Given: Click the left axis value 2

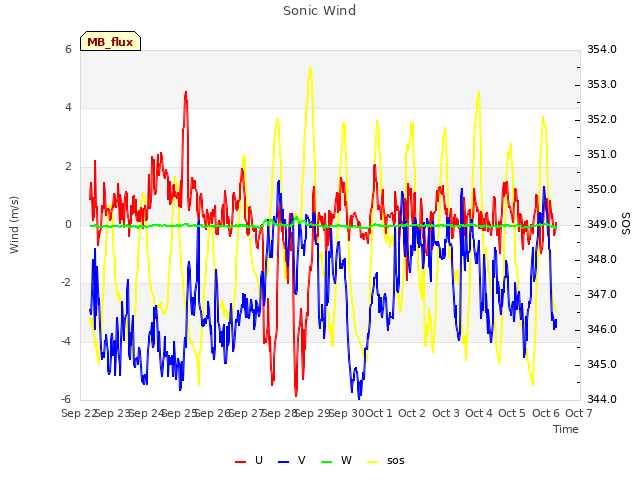Looking at the screenshot, I should (x=68, y=167).
